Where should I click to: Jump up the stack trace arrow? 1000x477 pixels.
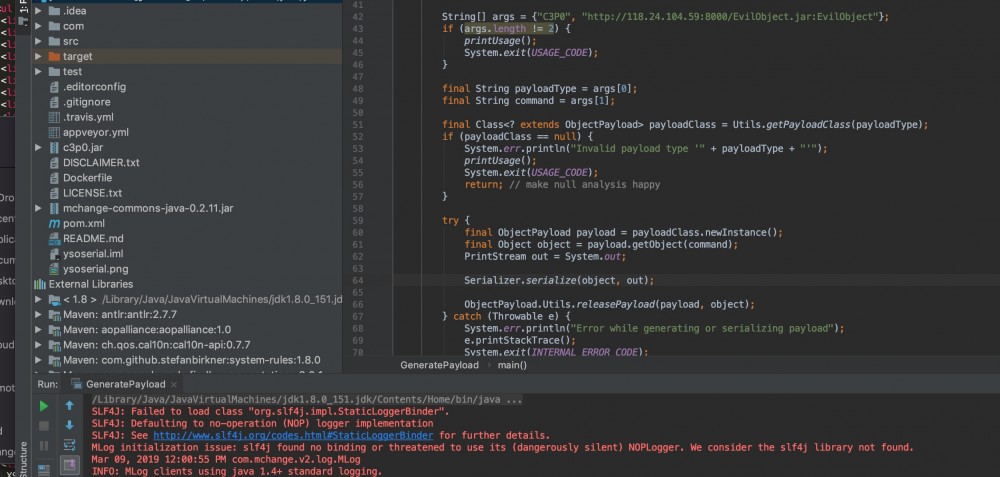70,406
